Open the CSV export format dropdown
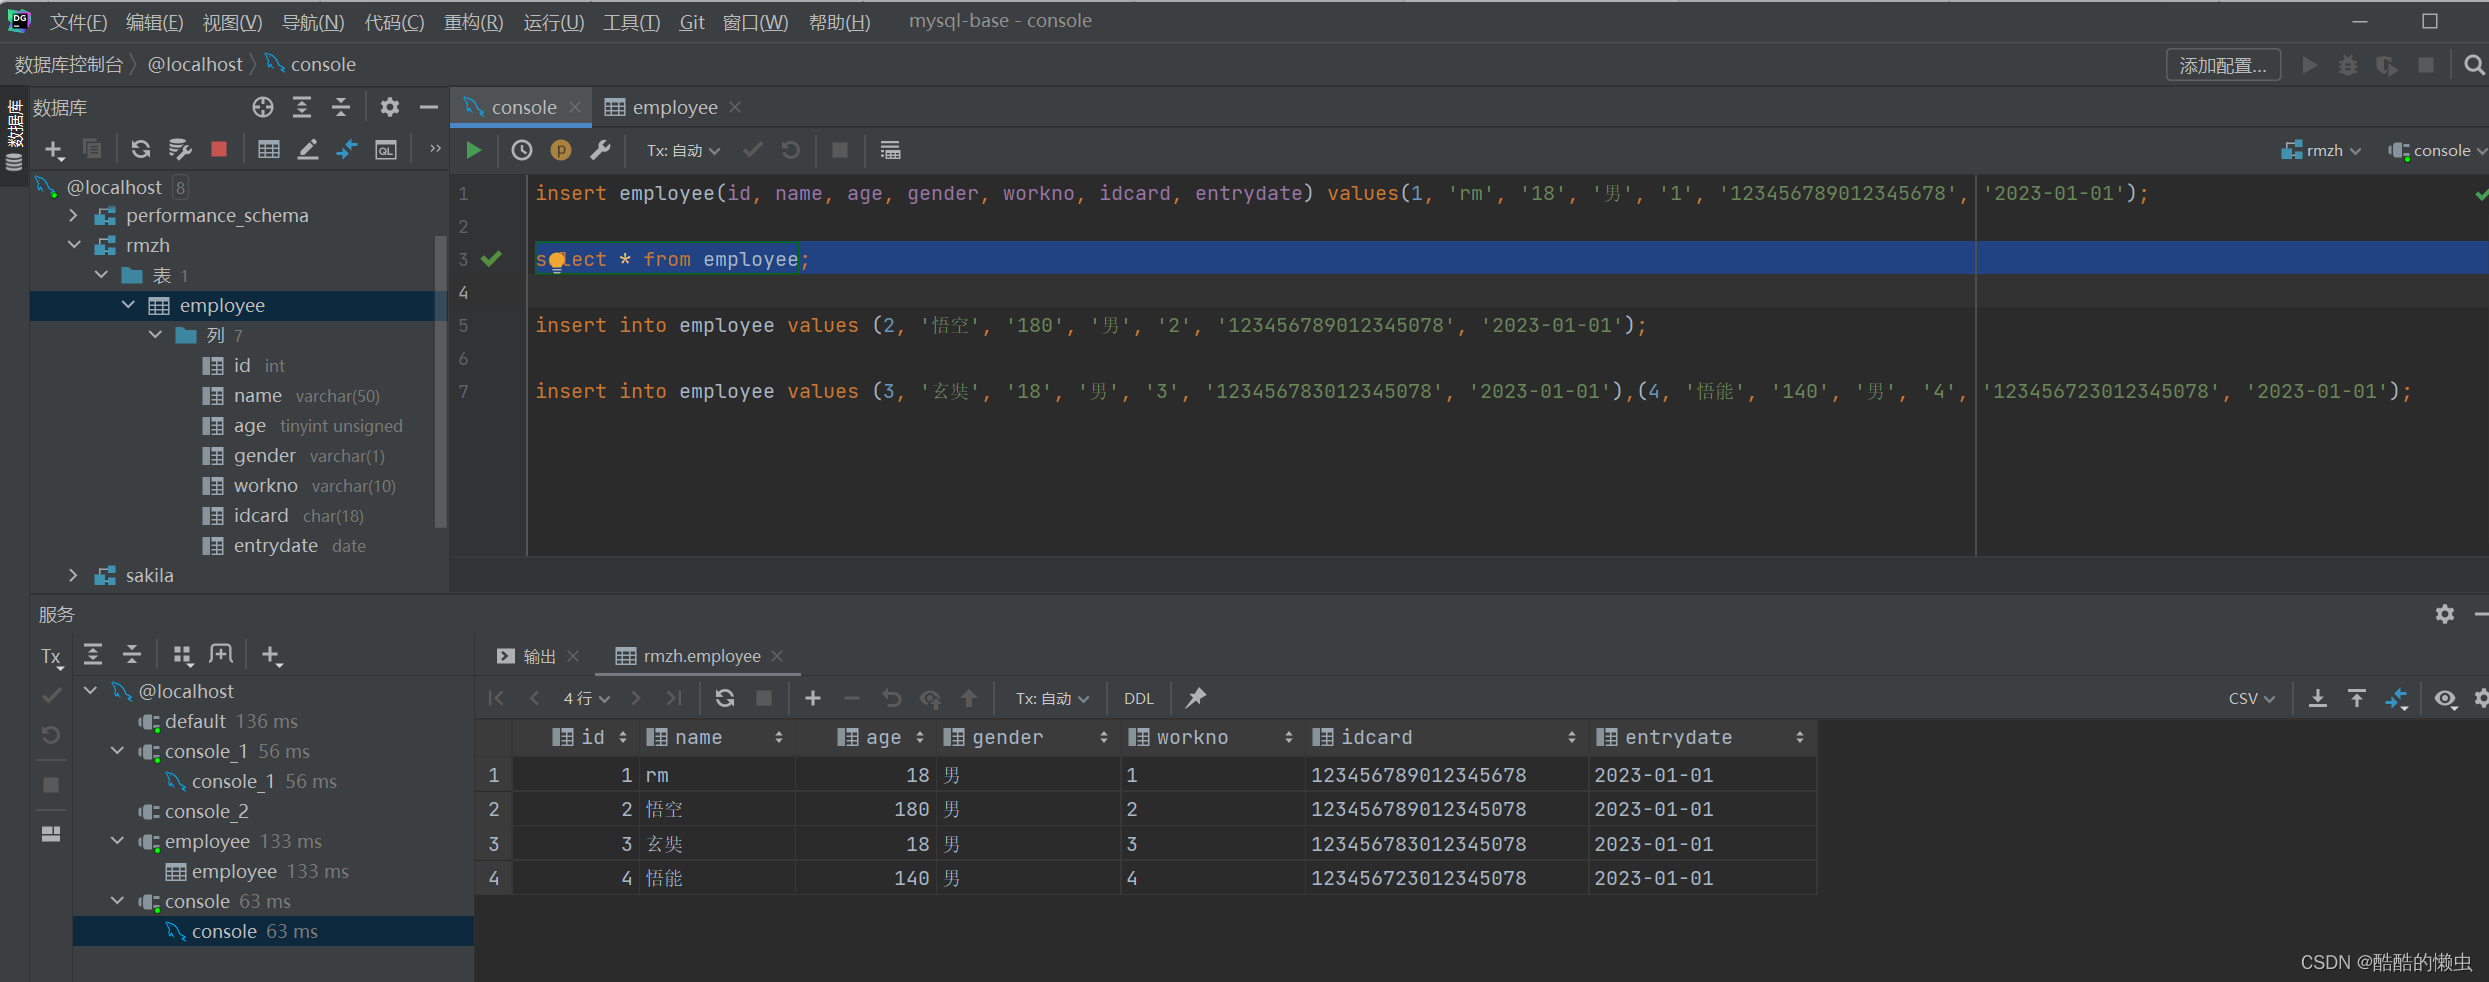2489x982 pixels. click(x=2251, y=698)
